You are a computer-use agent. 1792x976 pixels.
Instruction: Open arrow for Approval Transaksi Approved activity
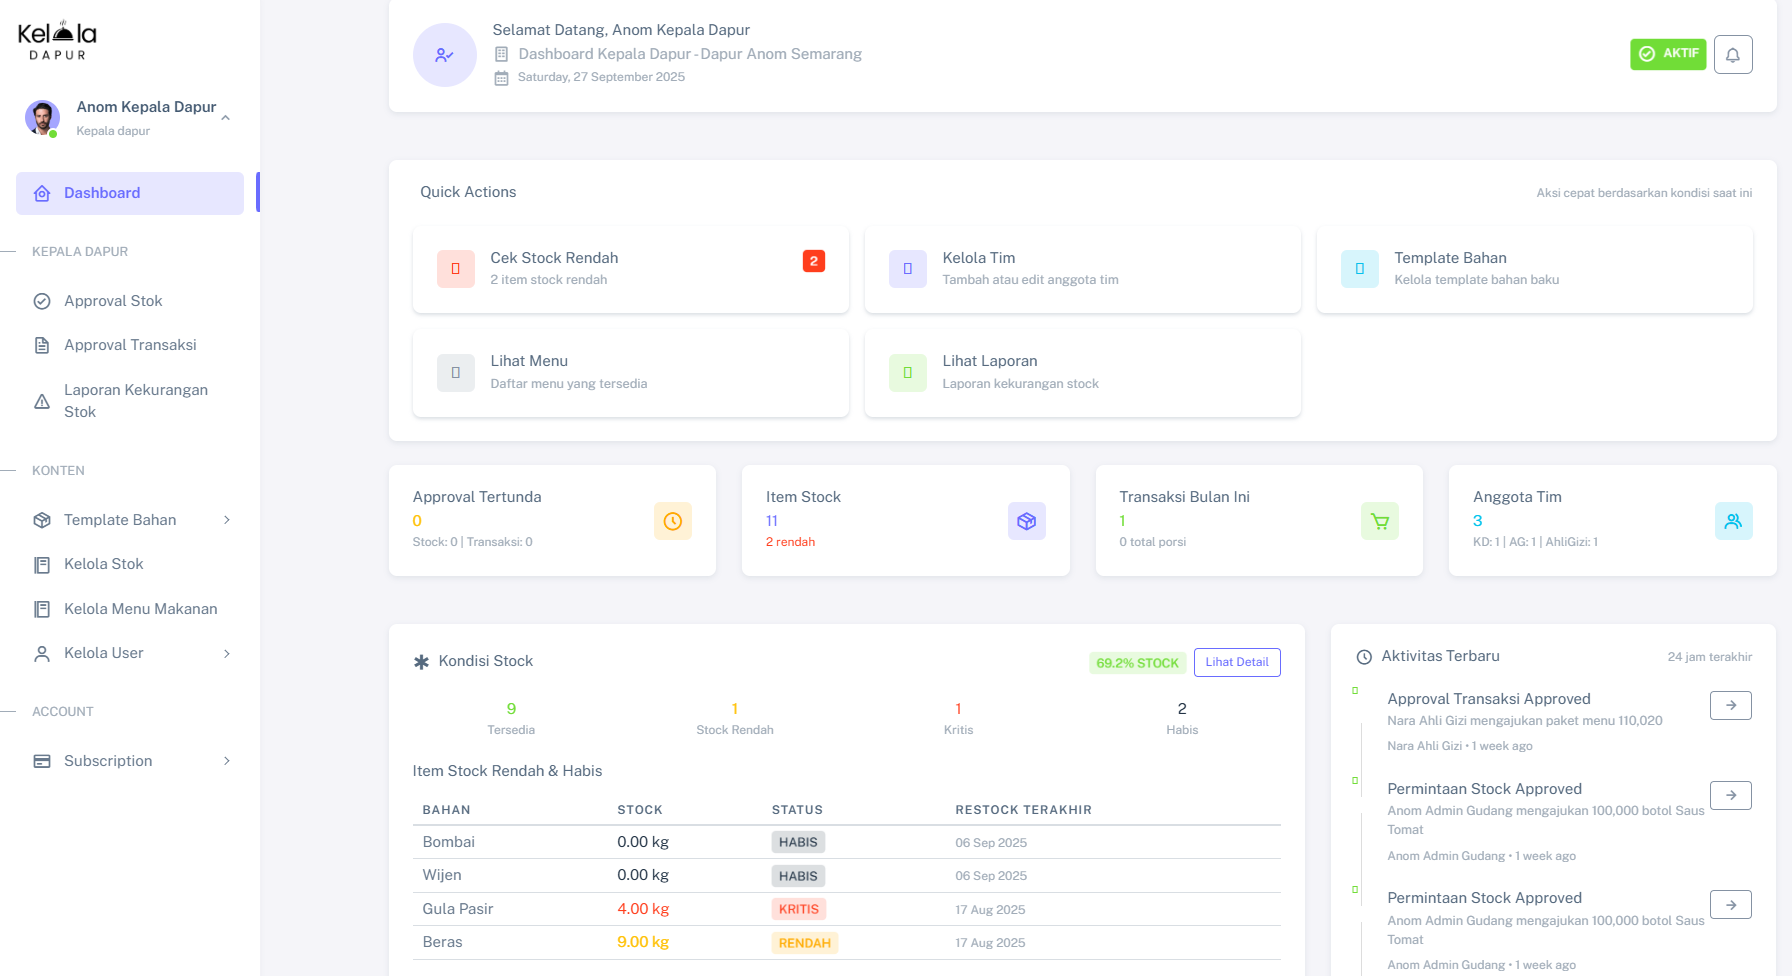[1730, 705]
